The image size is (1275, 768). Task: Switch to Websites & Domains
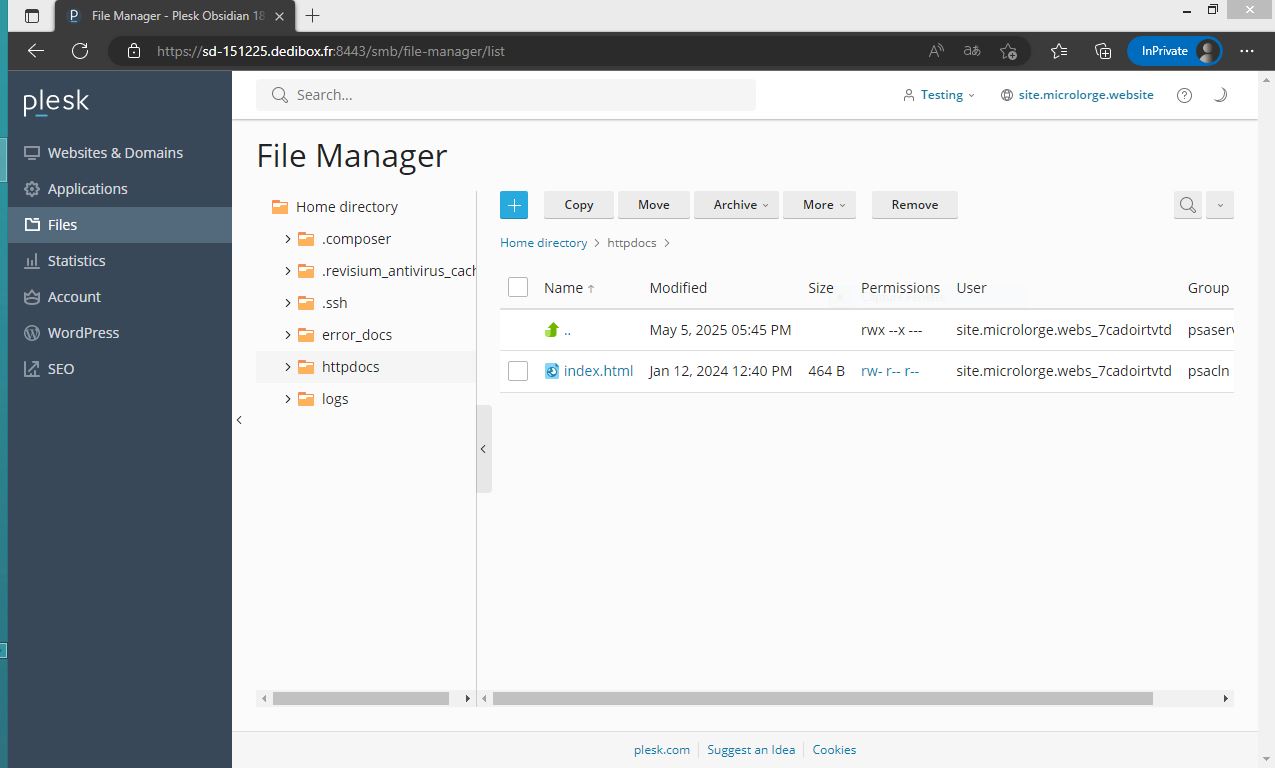point(115,152)
